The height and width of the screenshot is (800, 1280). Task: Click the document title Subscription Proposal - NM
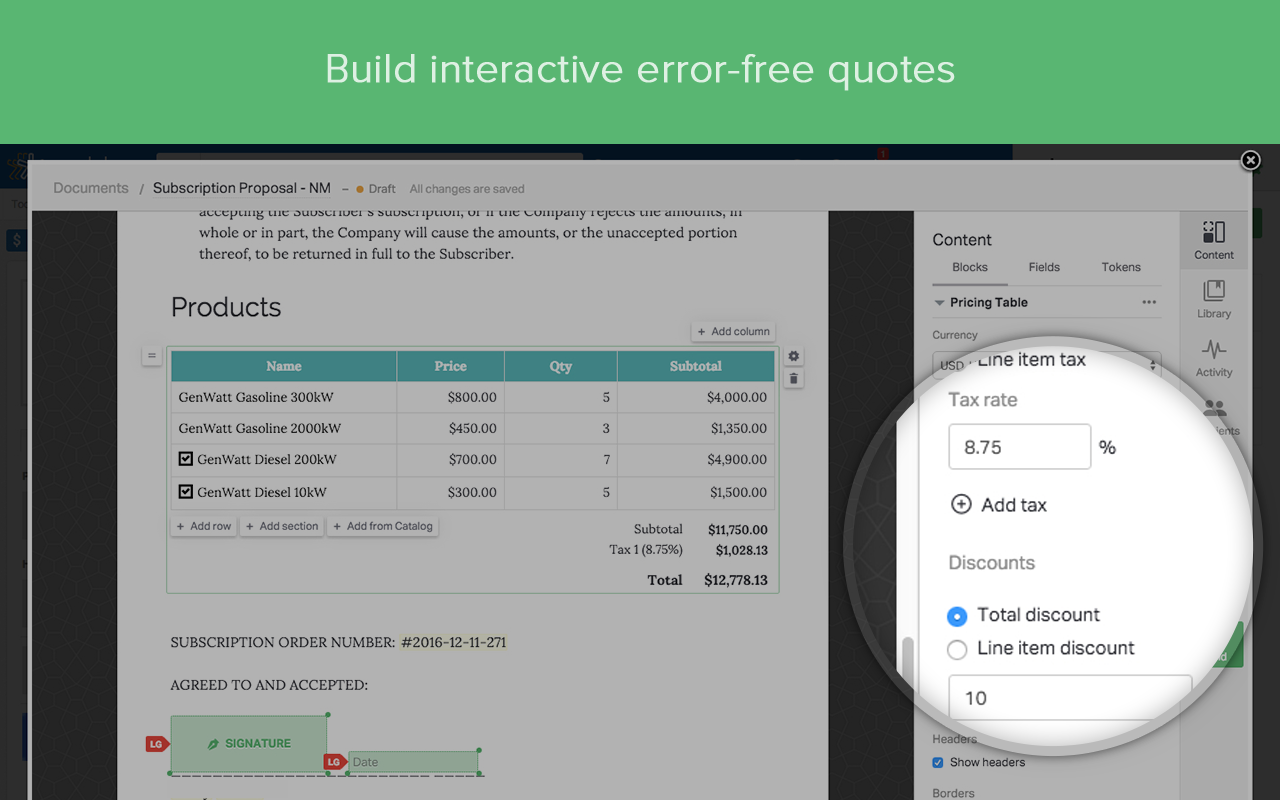(242, 188)
